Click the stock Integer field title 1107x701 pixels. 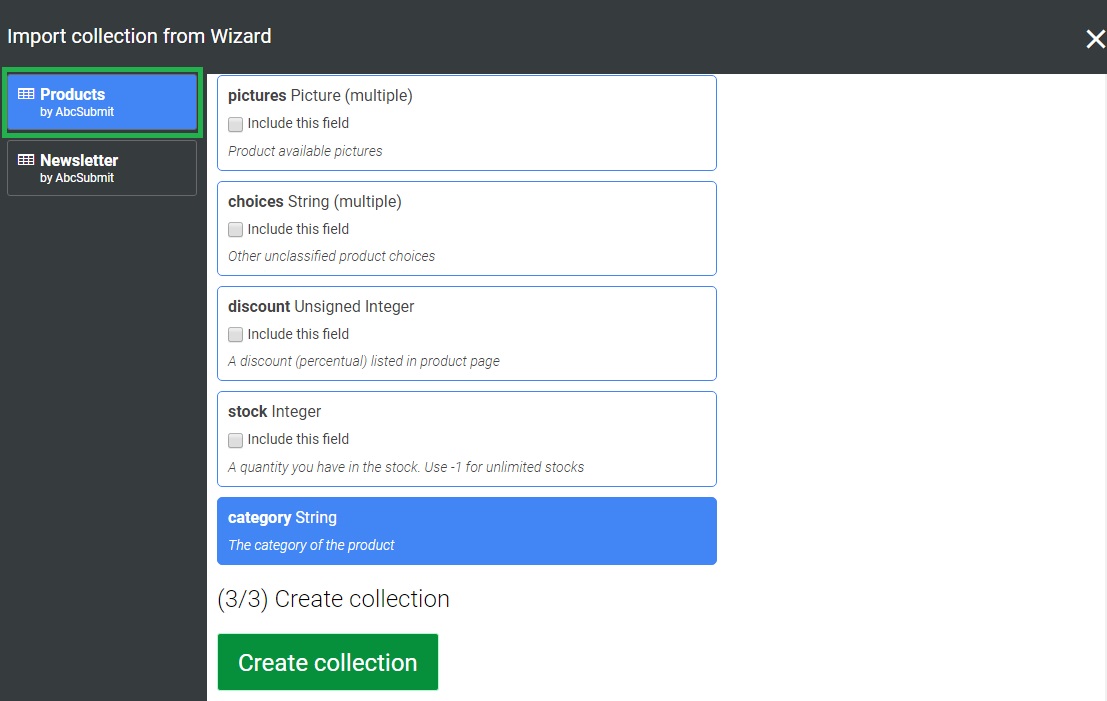(274, 411)
